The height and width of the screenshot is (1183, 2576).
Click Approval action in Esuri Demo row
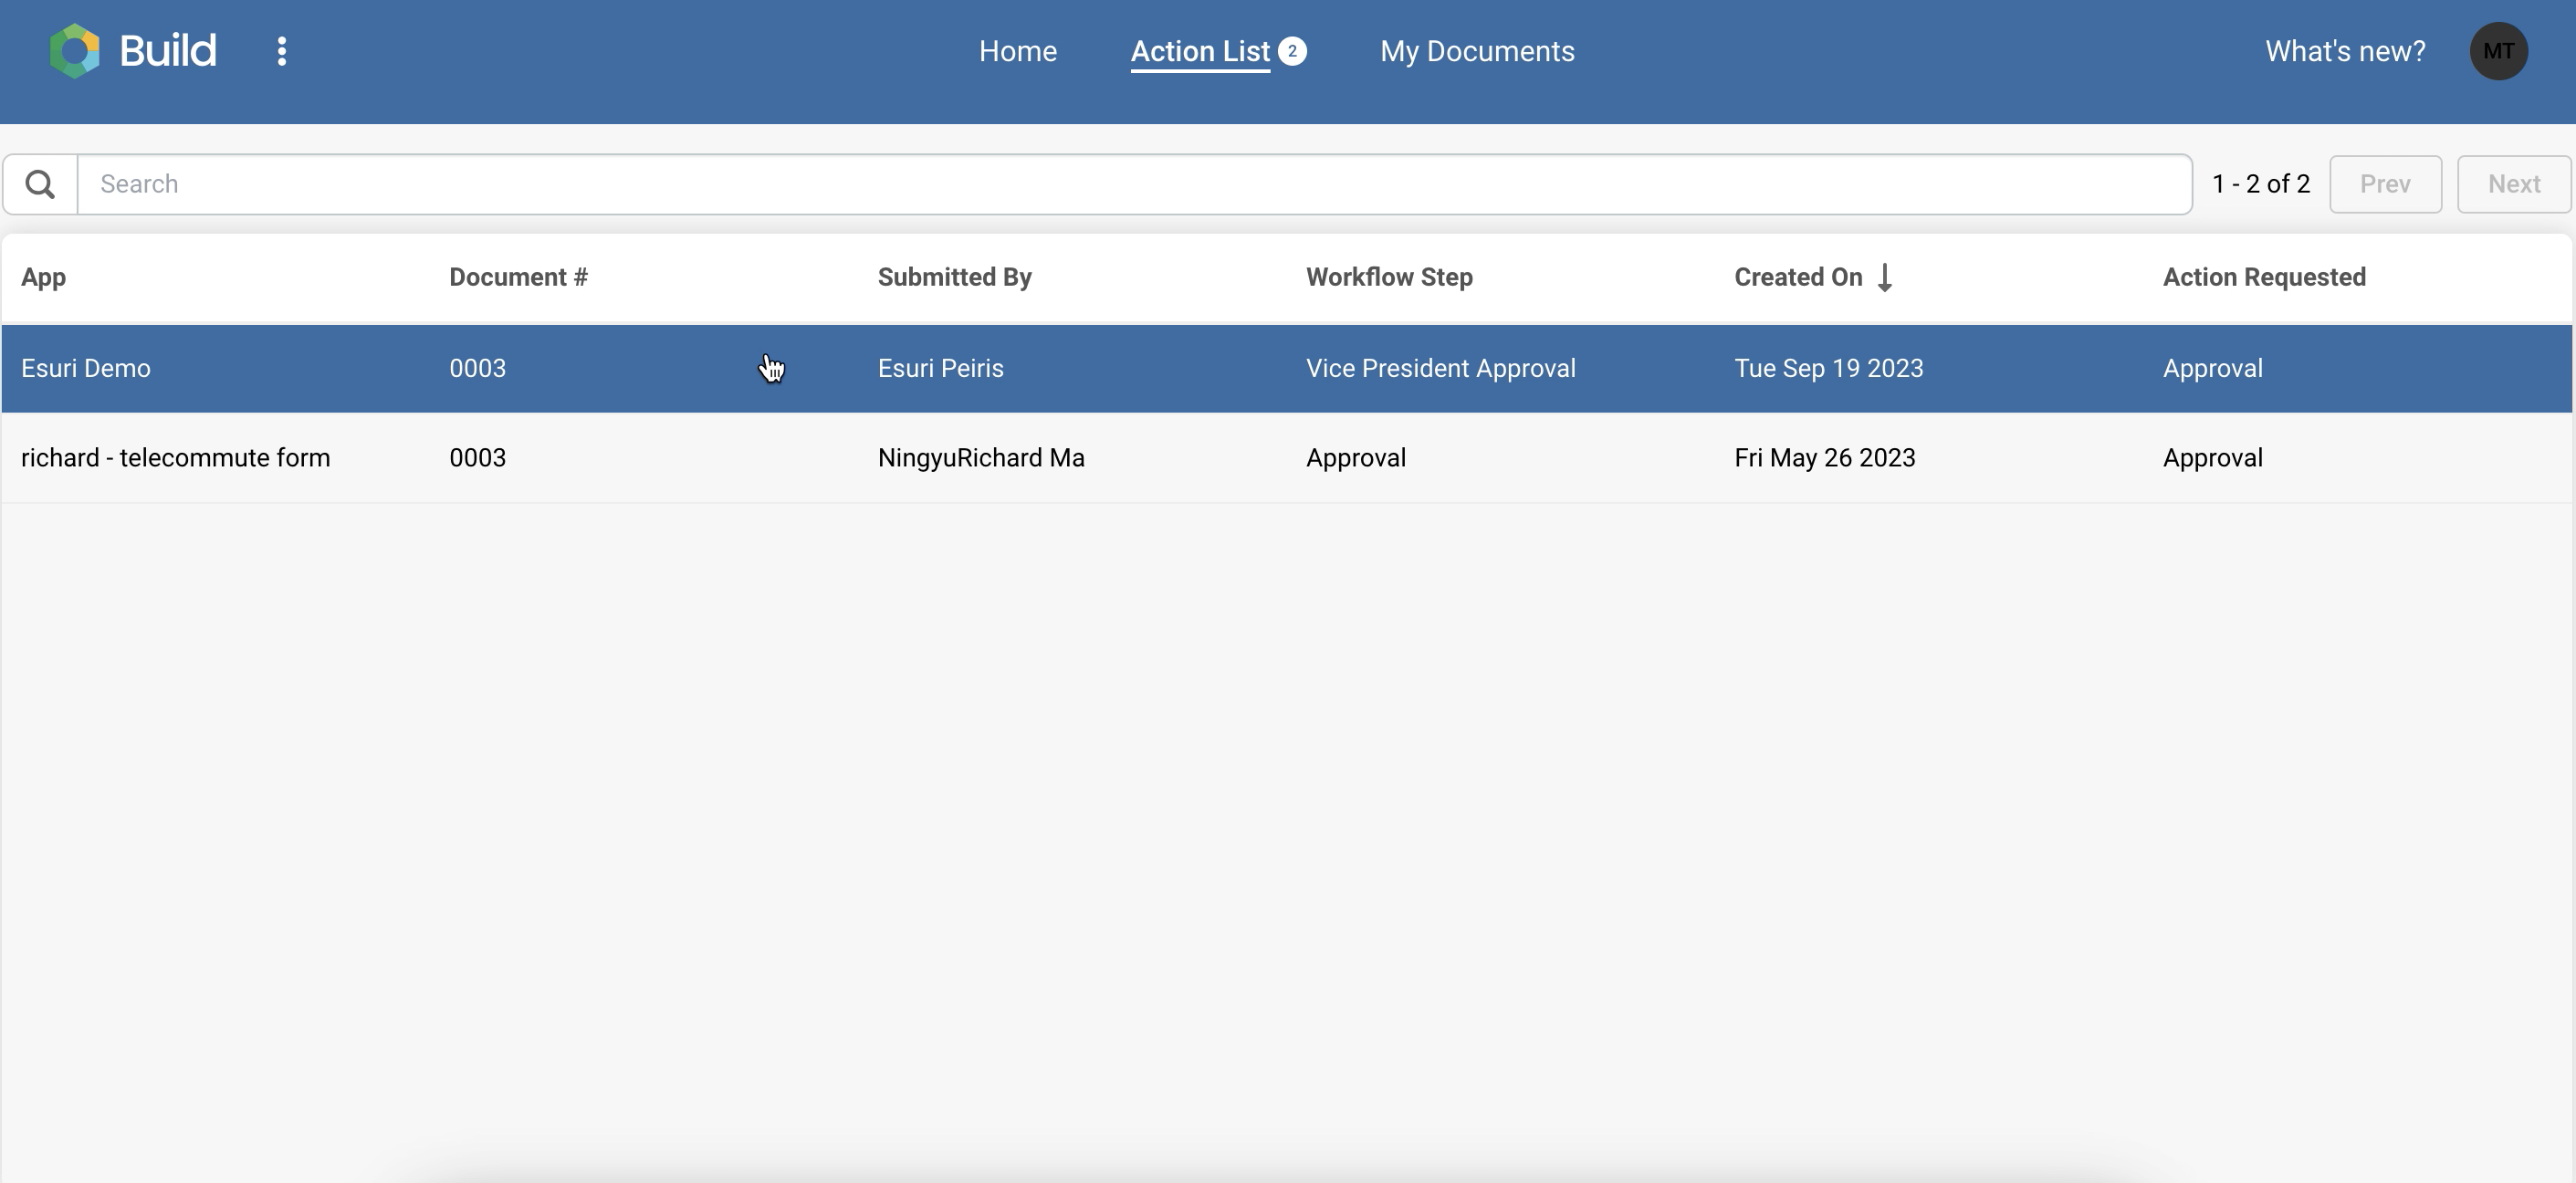point(2212,368)
